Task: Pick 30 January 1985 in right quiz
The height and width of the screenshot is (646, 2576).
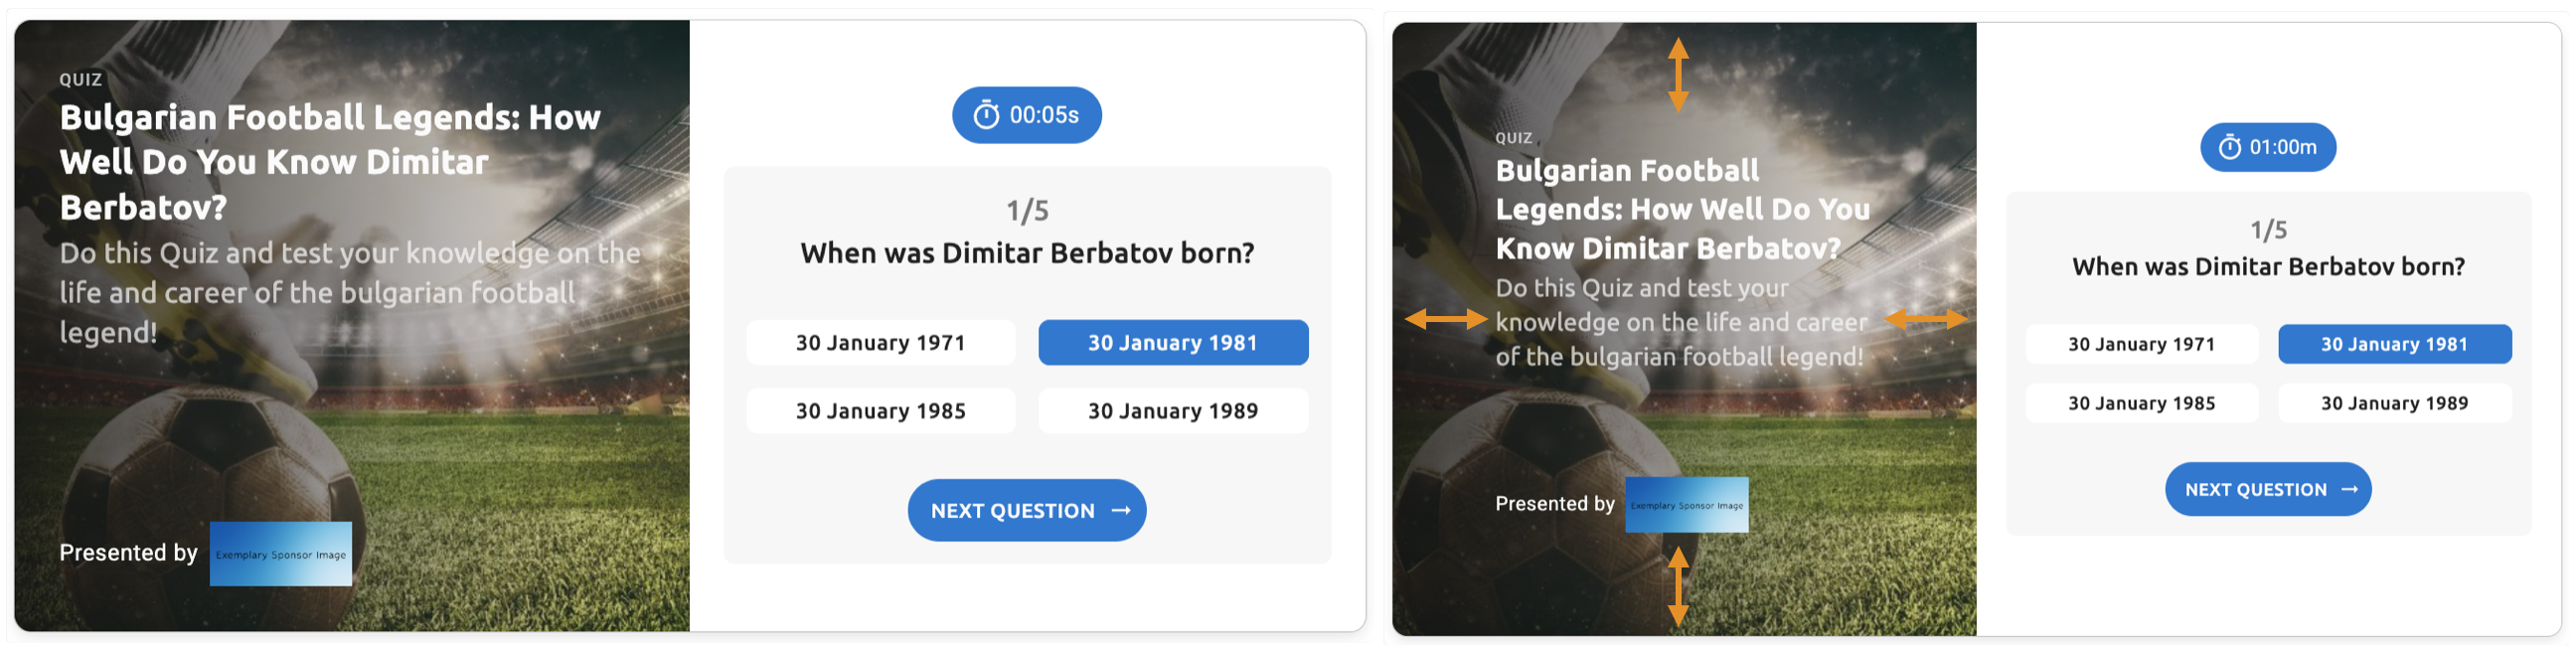Action: coord(2141,404)
